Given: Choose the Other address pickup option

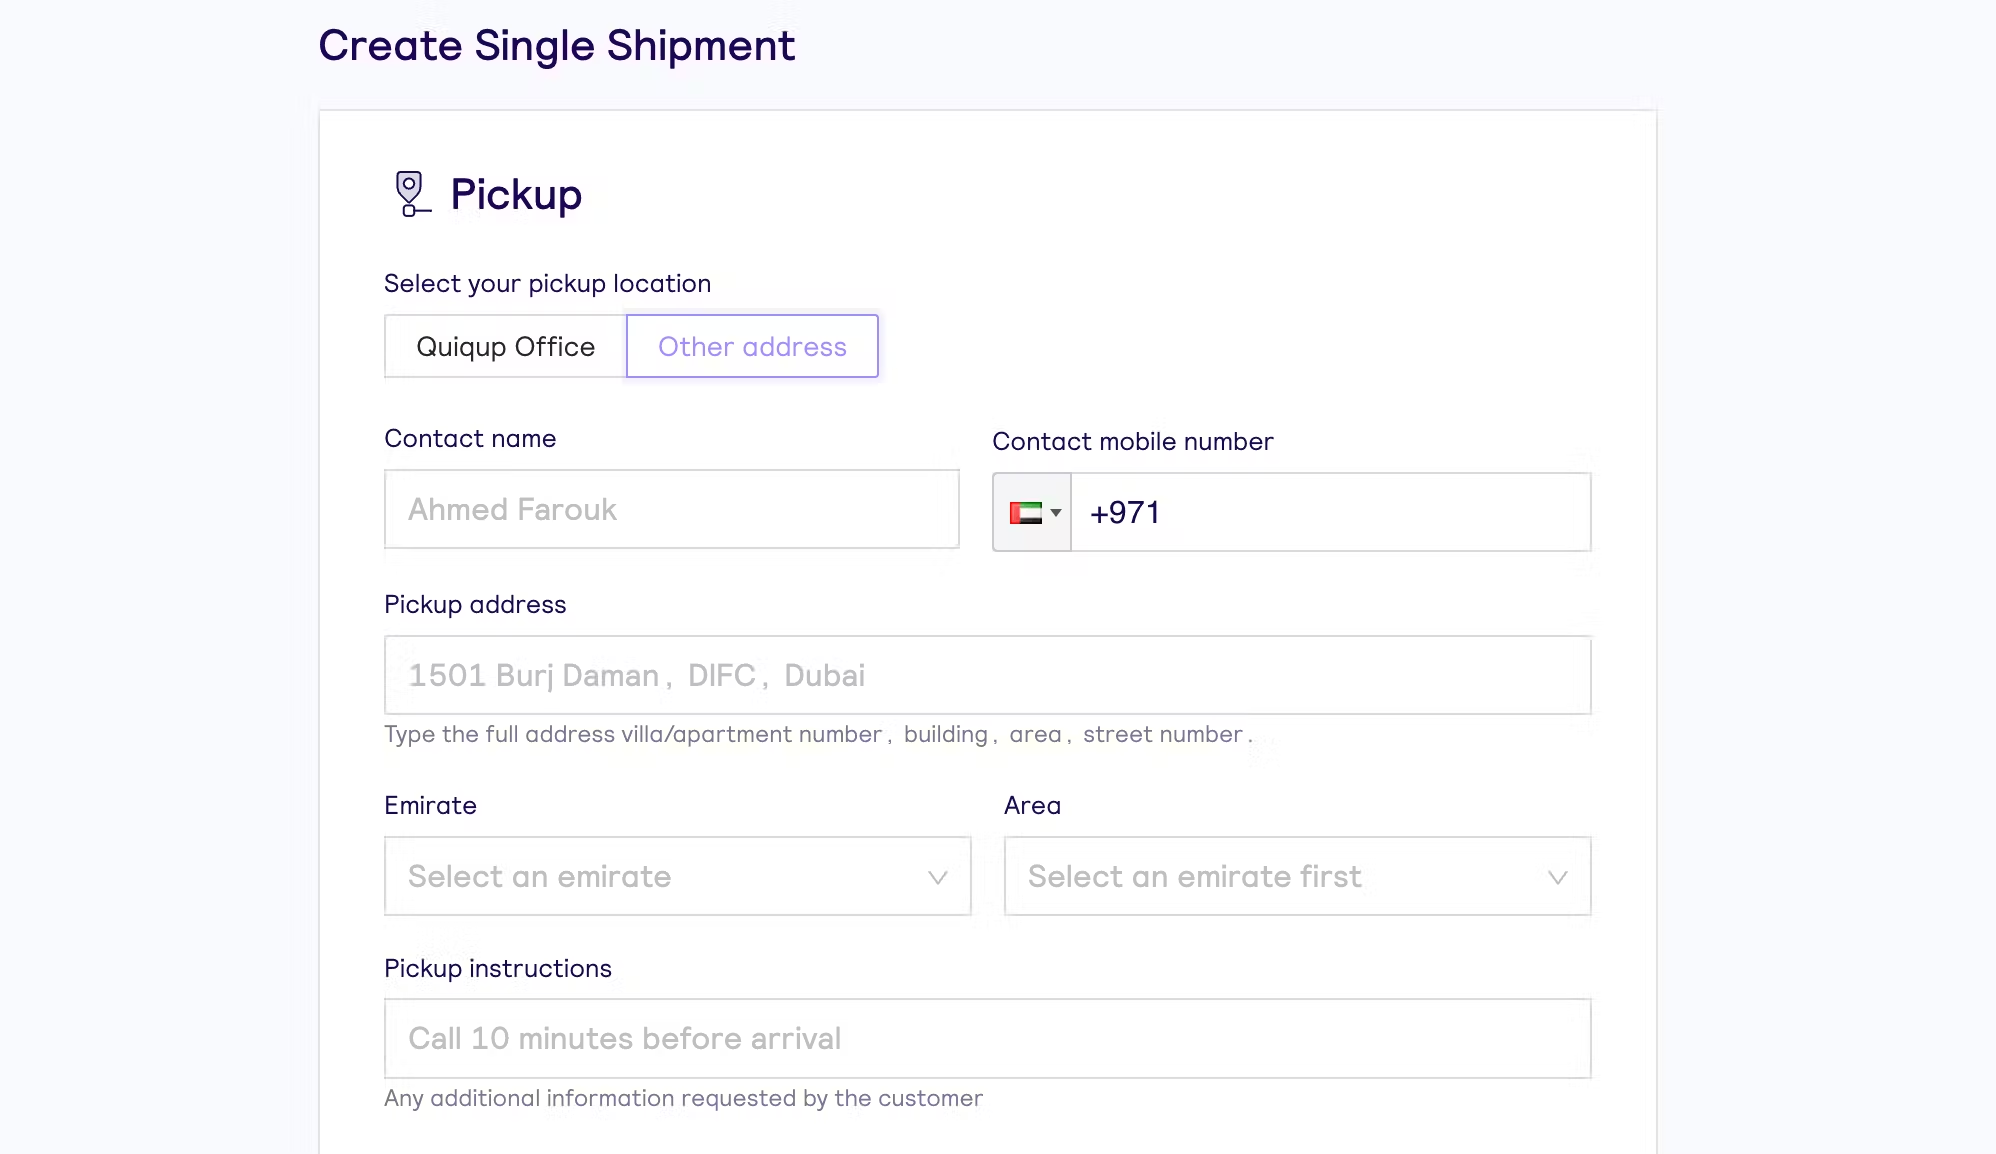Looking at the screenshot, I should [752, 347].
